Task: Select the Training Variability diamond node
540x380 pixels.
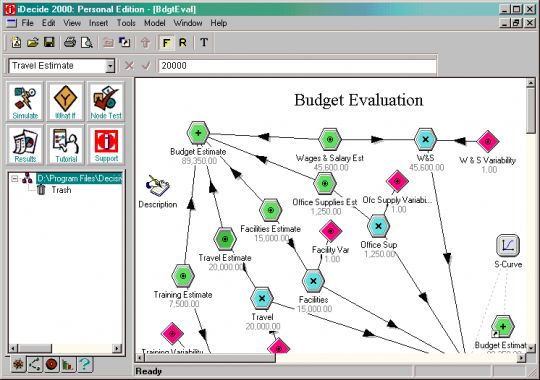Action: [x=172, y=333]
